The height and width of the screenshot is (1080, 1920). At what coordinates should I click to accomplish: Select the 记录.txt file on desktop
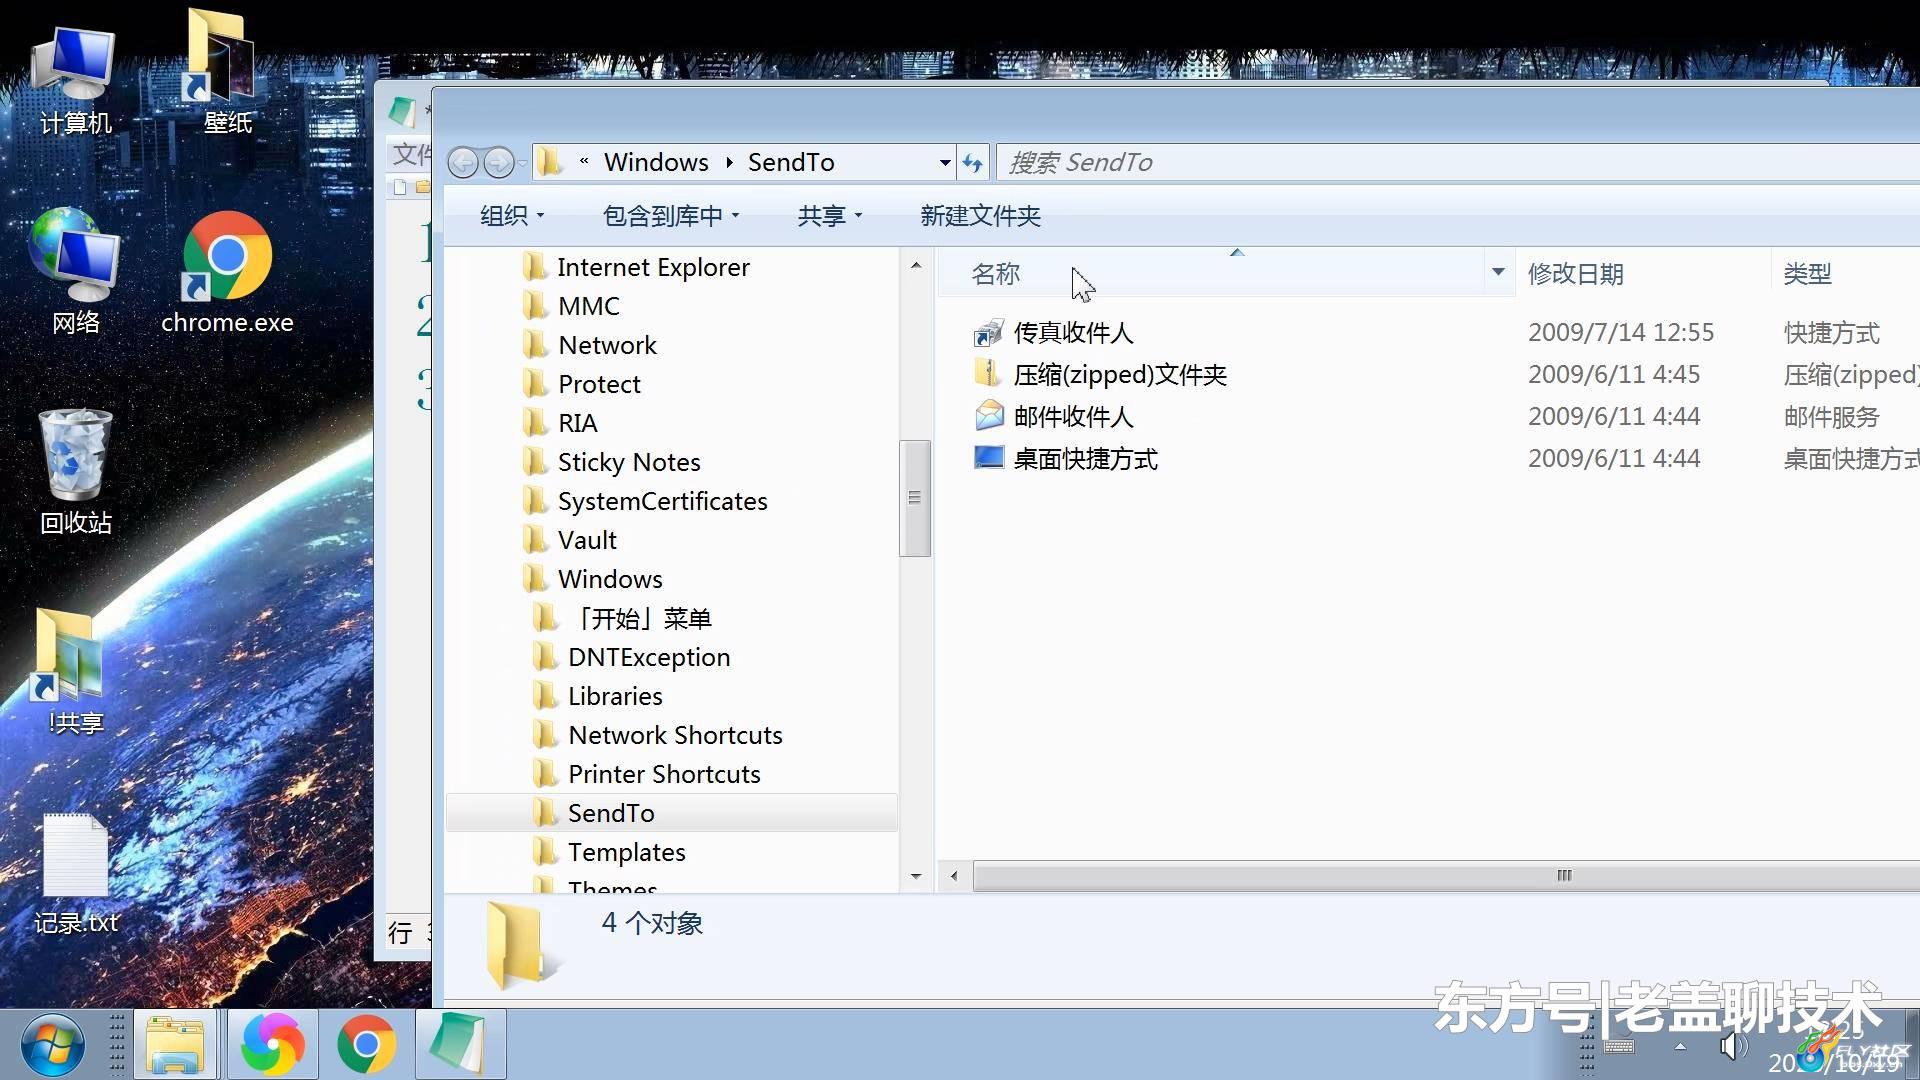pos(75,875)
